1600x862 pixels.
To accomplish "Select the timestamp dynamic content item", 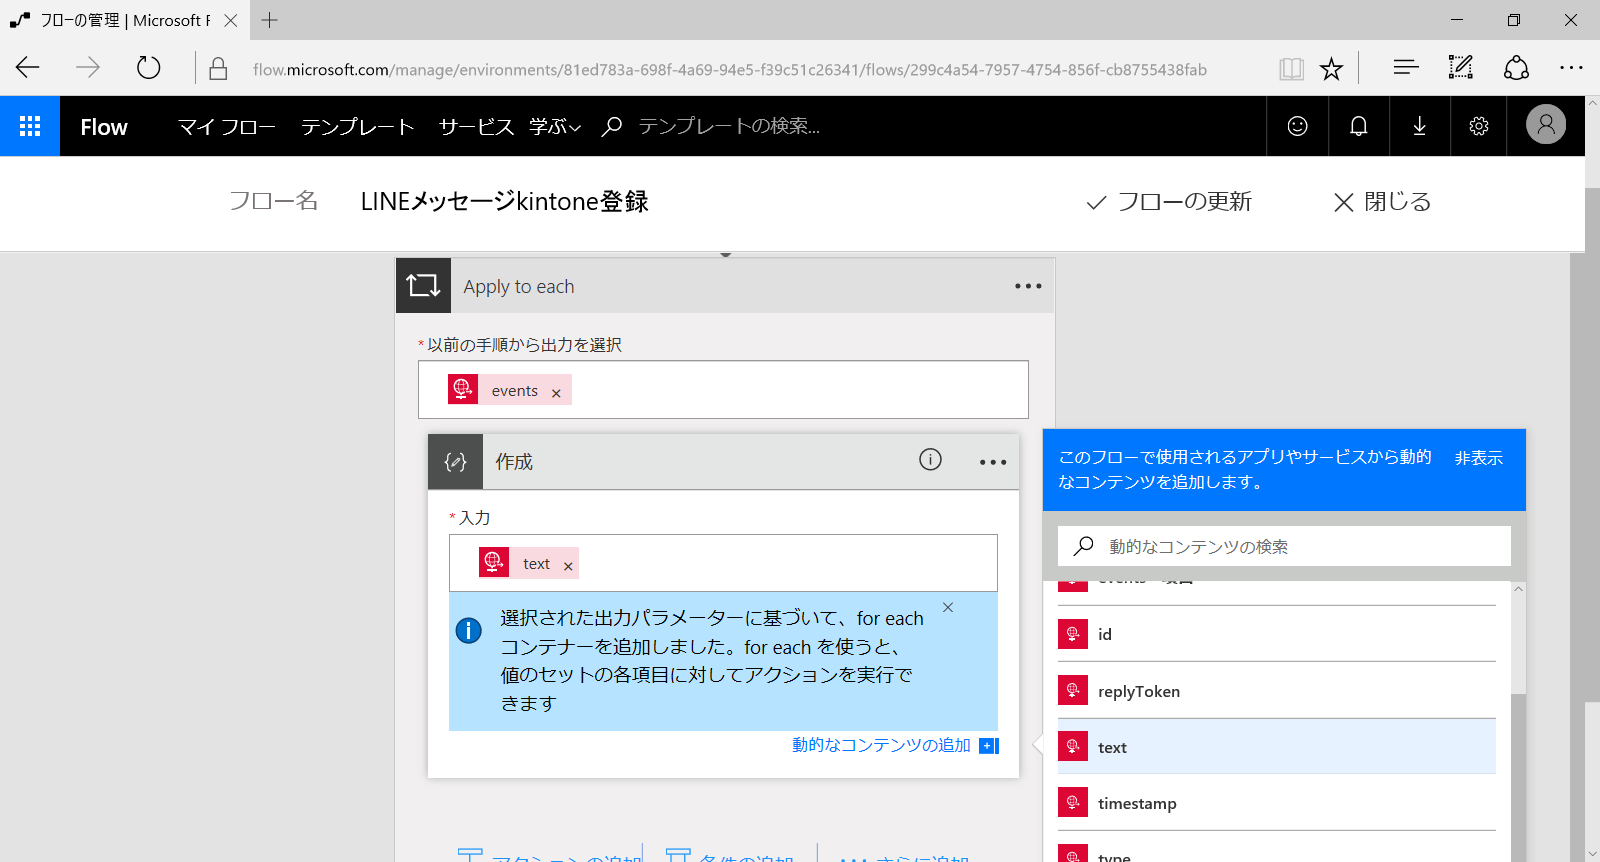I will (1277, 803).
